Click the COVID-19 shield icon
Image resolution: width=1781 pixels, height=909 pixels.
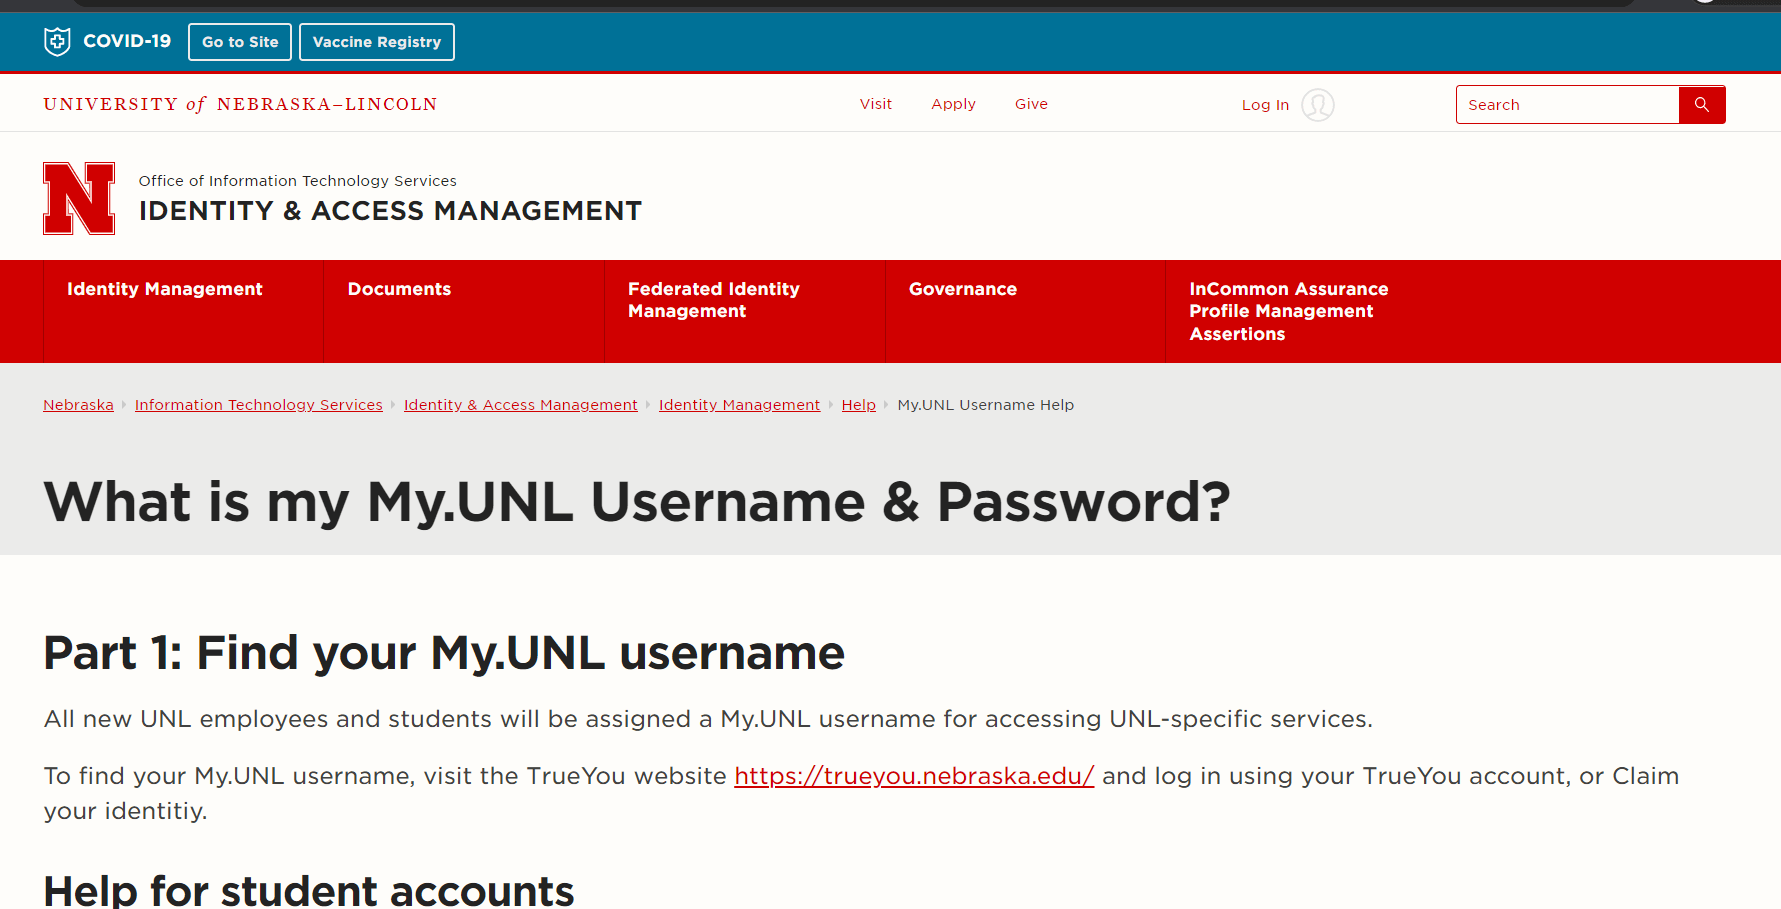tap(57, 41)
